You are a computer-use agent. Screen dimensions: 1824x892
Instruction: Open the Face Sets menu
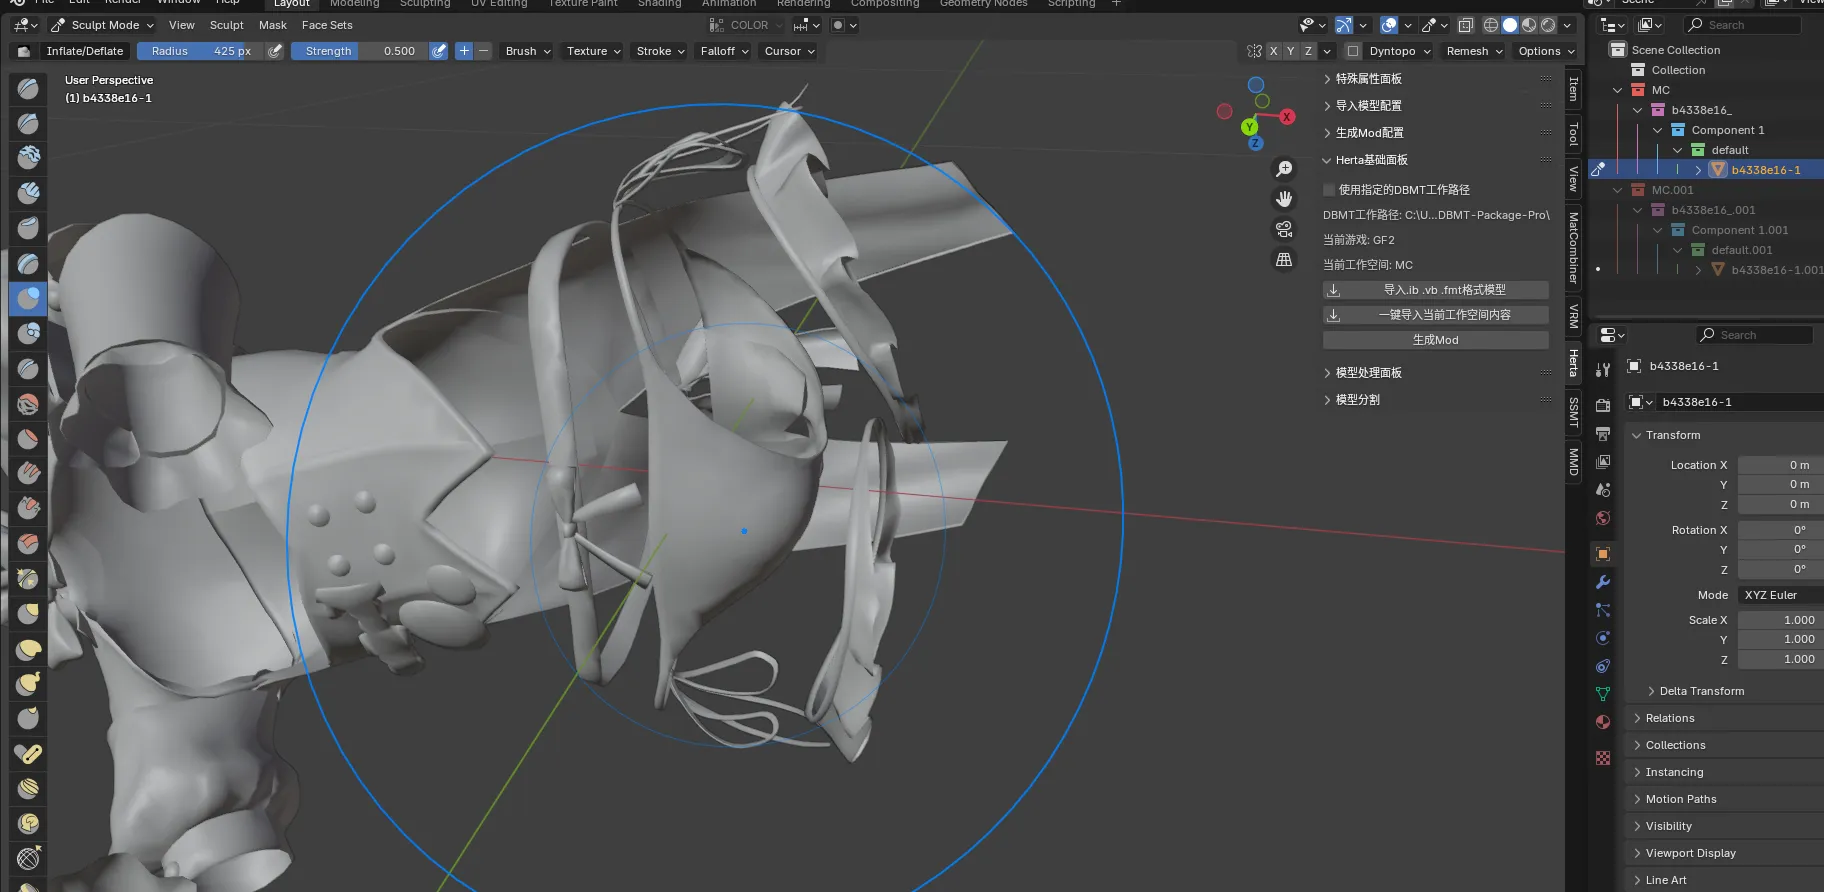point(327,25)
